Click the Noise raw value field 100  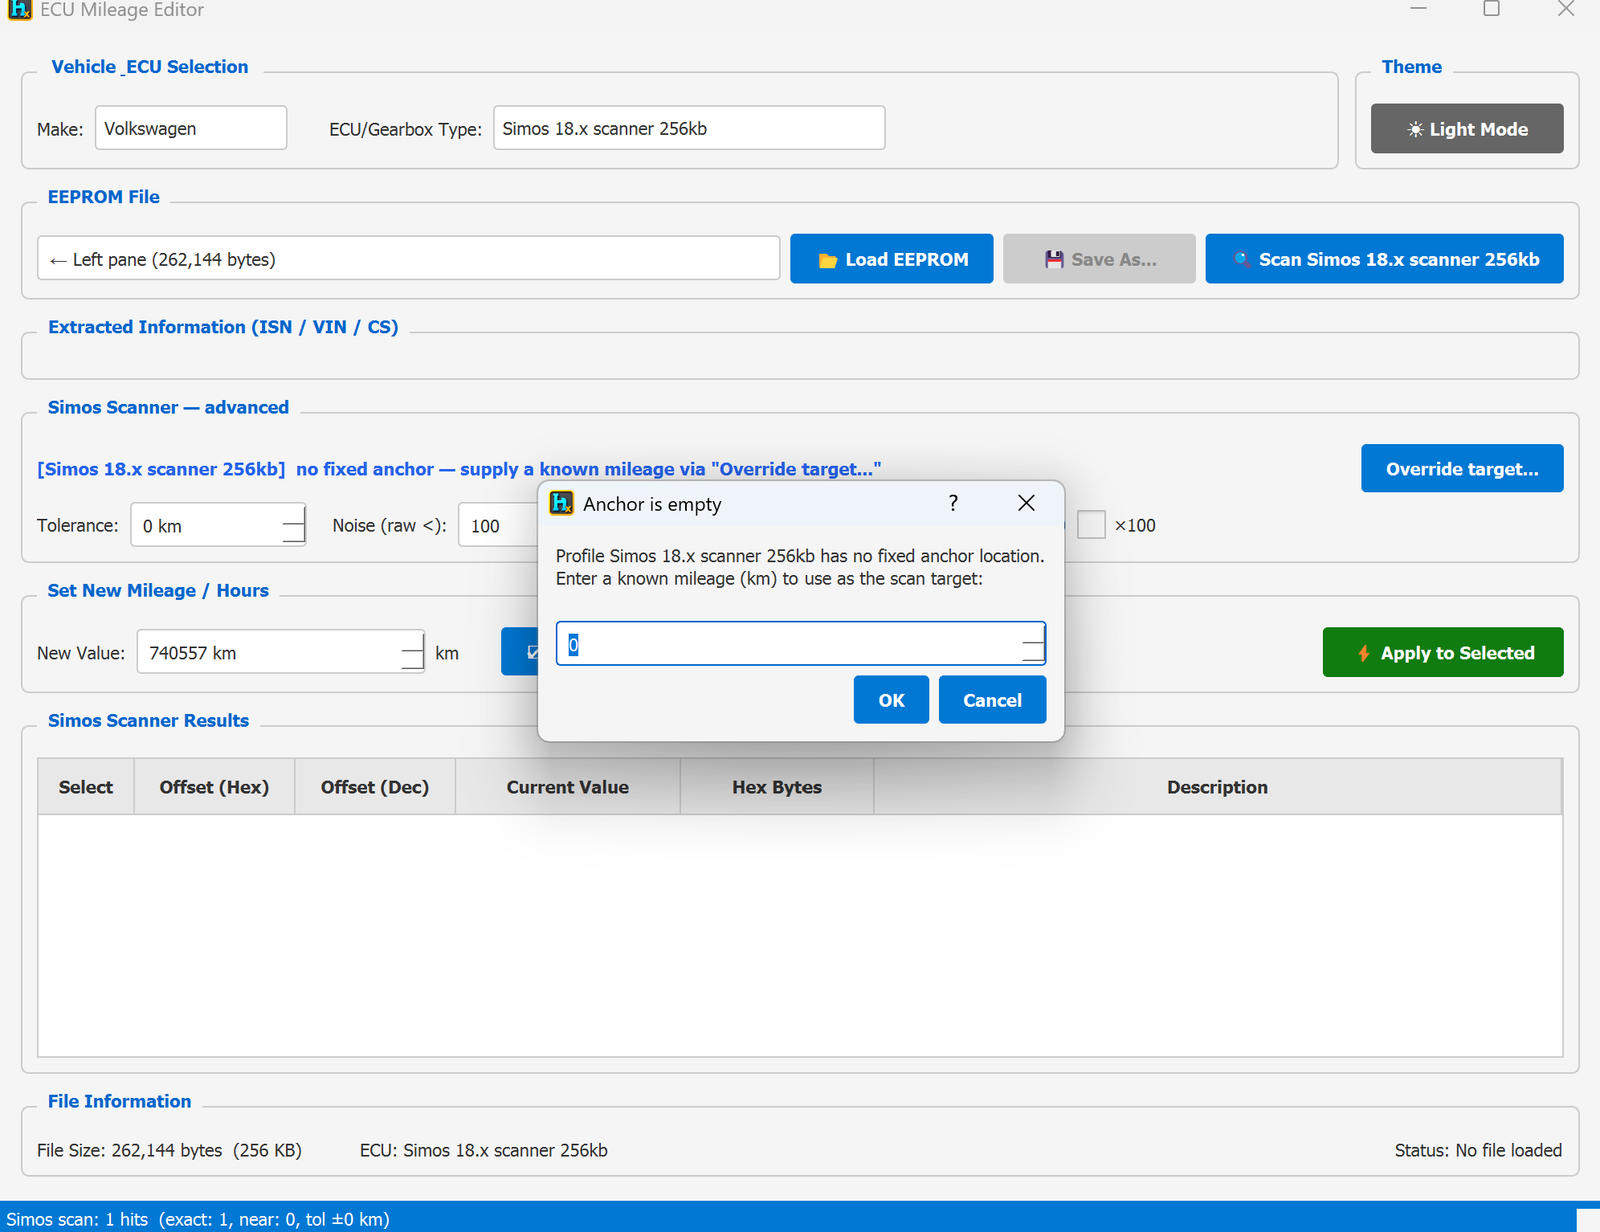coord(498,525)
